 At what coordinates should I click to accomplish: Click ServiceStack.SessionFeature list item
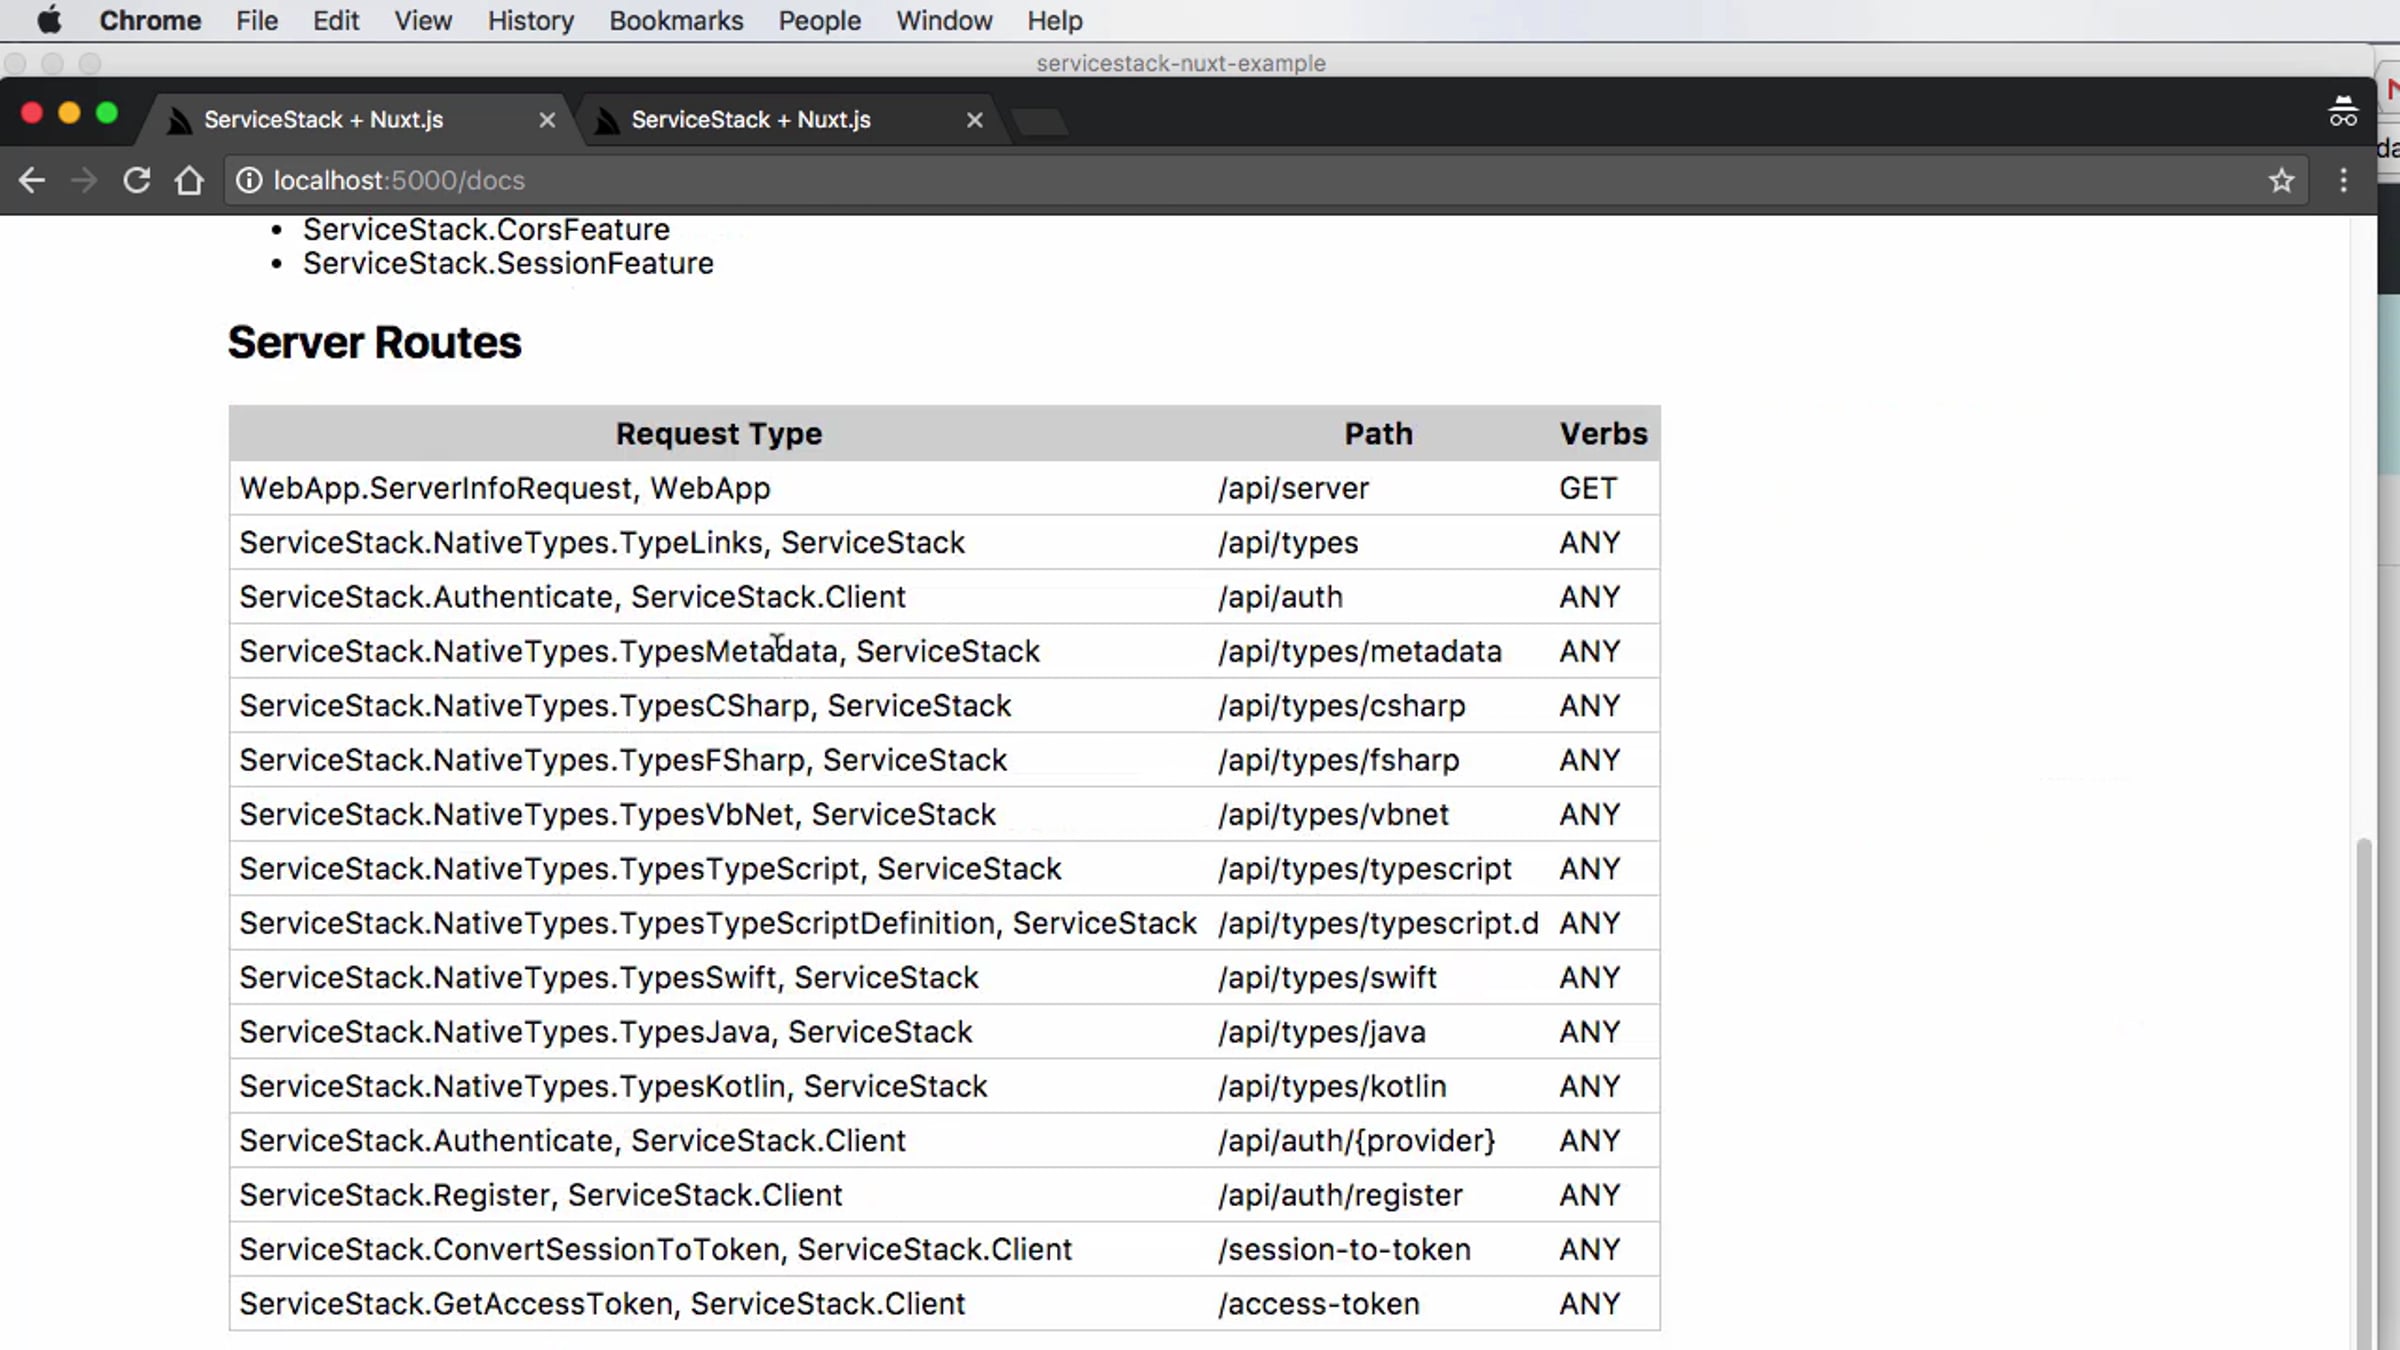(x=508, y=263)
